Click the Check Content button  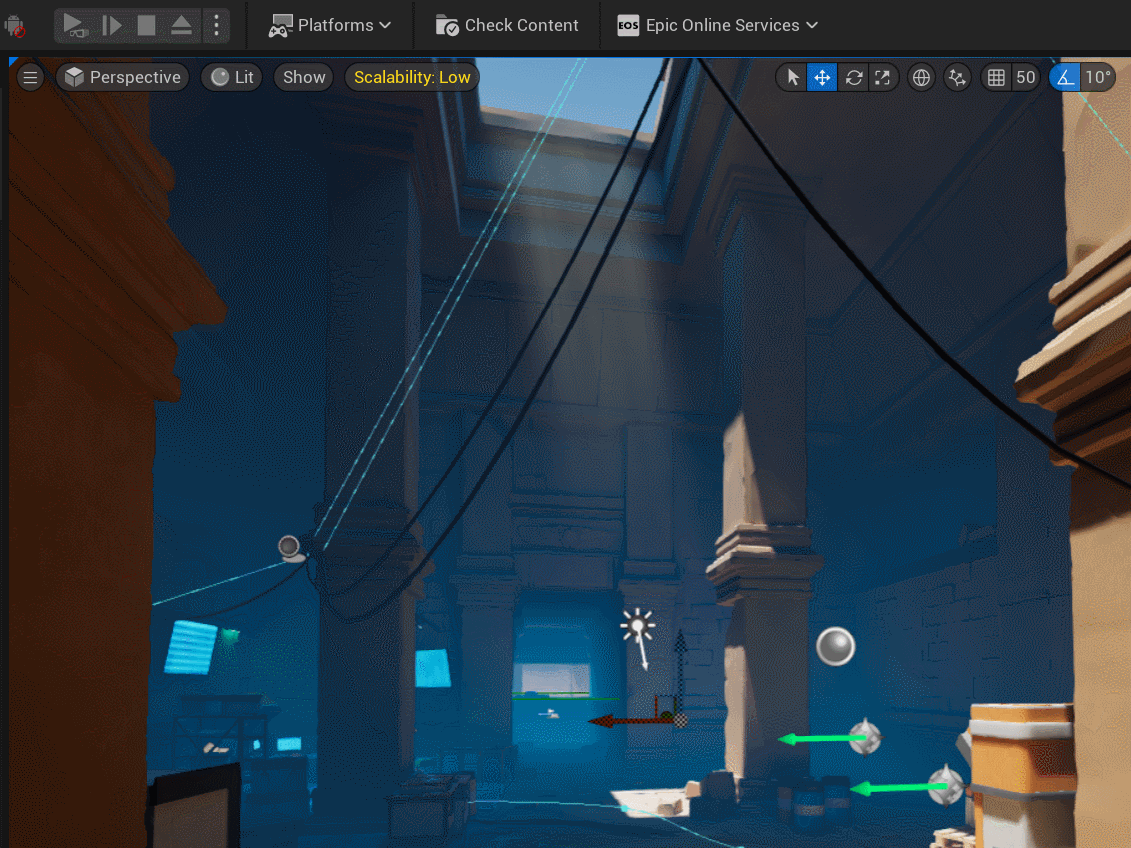508,25
